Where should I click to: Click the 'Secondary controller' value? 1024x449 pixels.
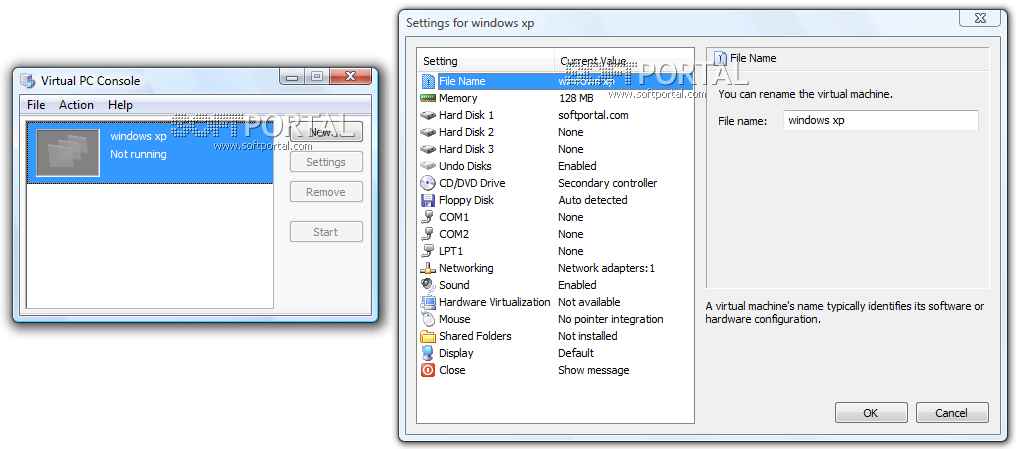pos(607,183)
